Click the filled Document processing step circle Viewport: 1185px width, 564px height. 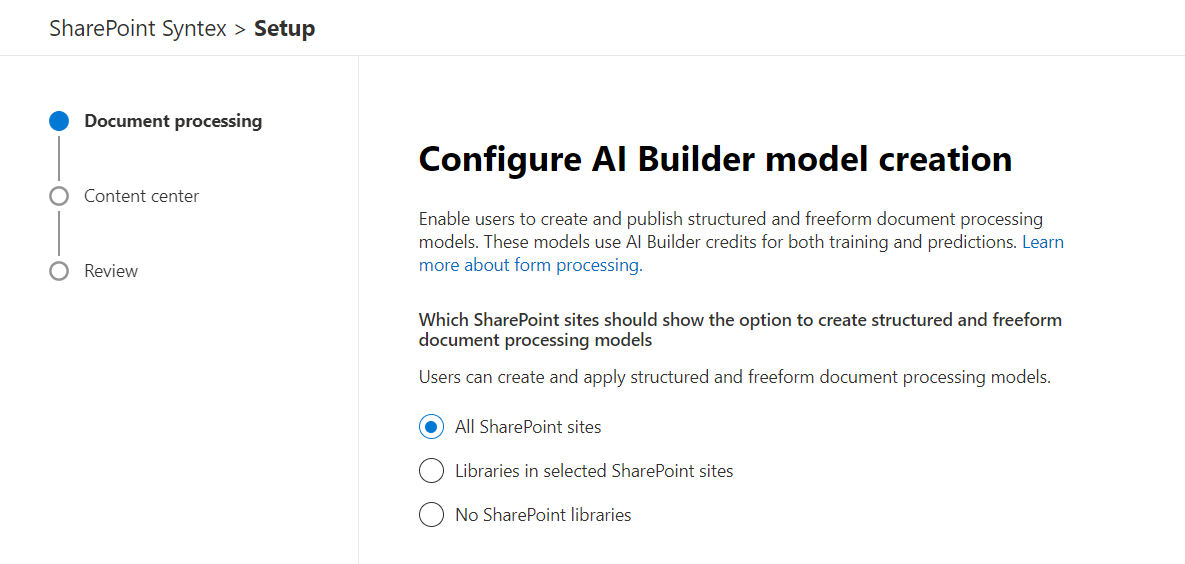click(x=59, y=121)
